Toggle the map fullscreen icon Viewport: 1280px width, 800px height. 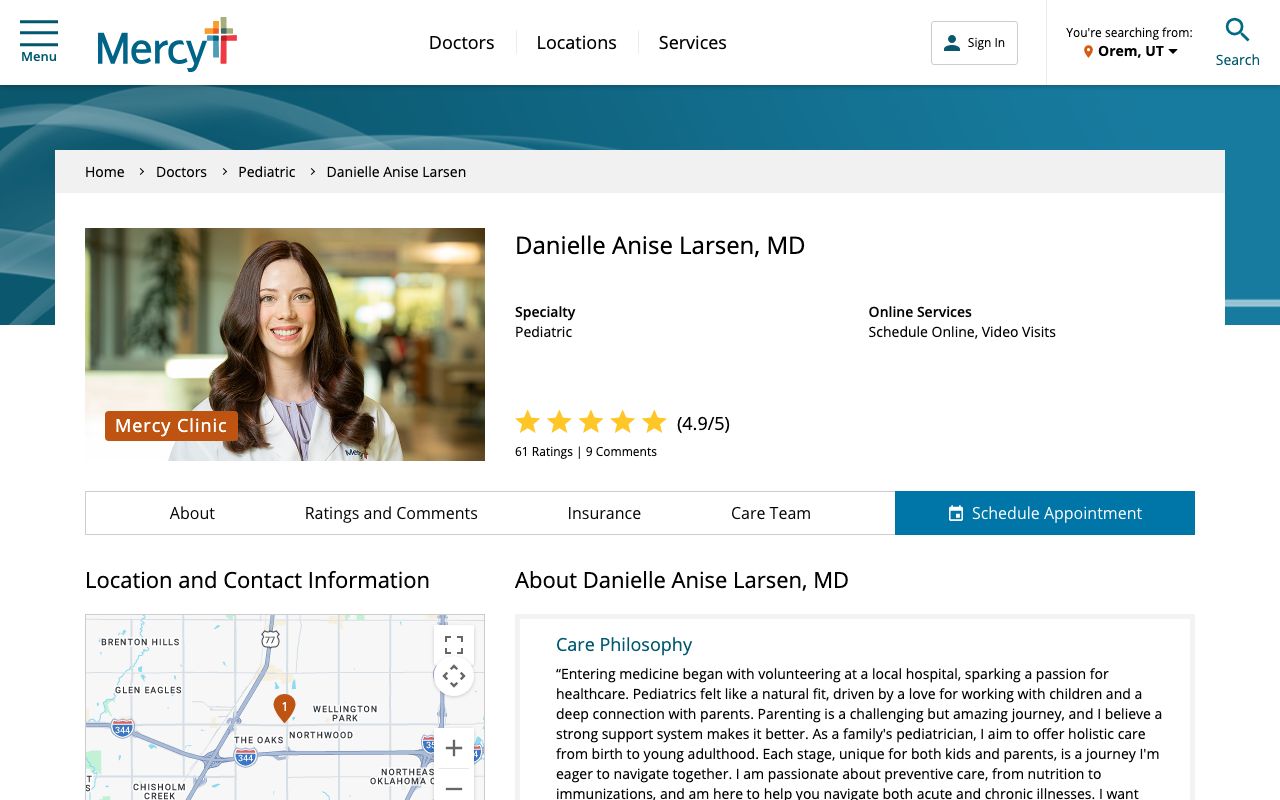pos(454,645)
